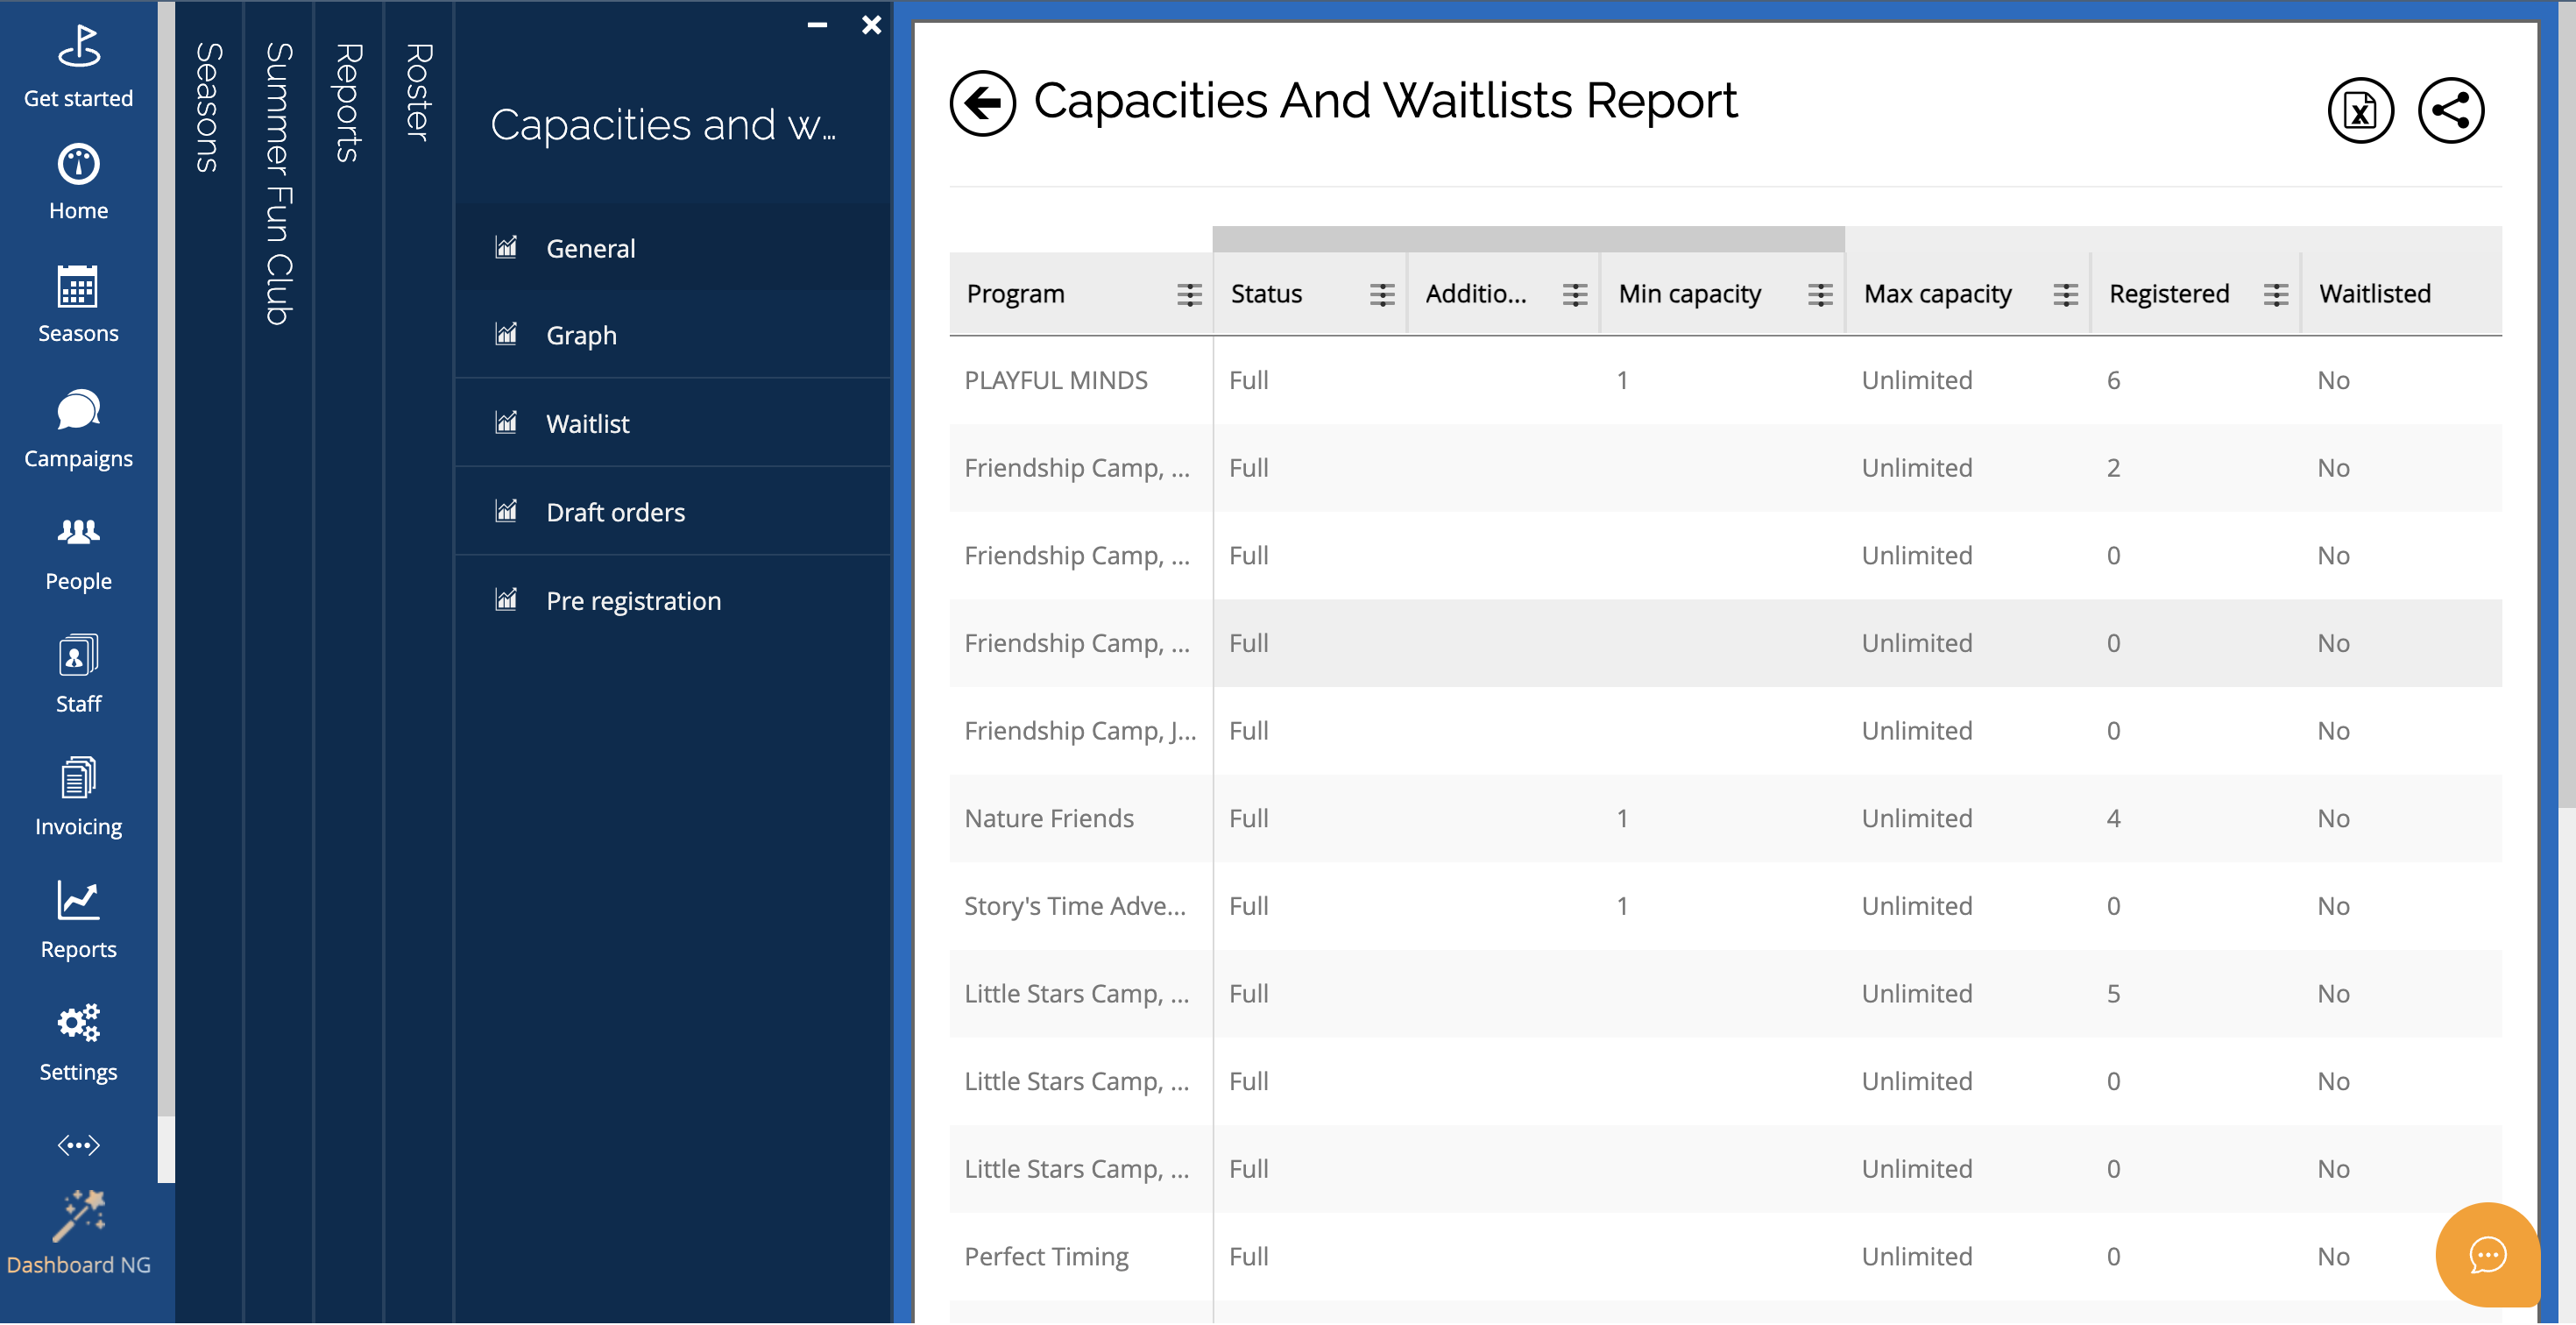Open Max capacity column menu
2576x1325 pixels.
(2065, 294)
